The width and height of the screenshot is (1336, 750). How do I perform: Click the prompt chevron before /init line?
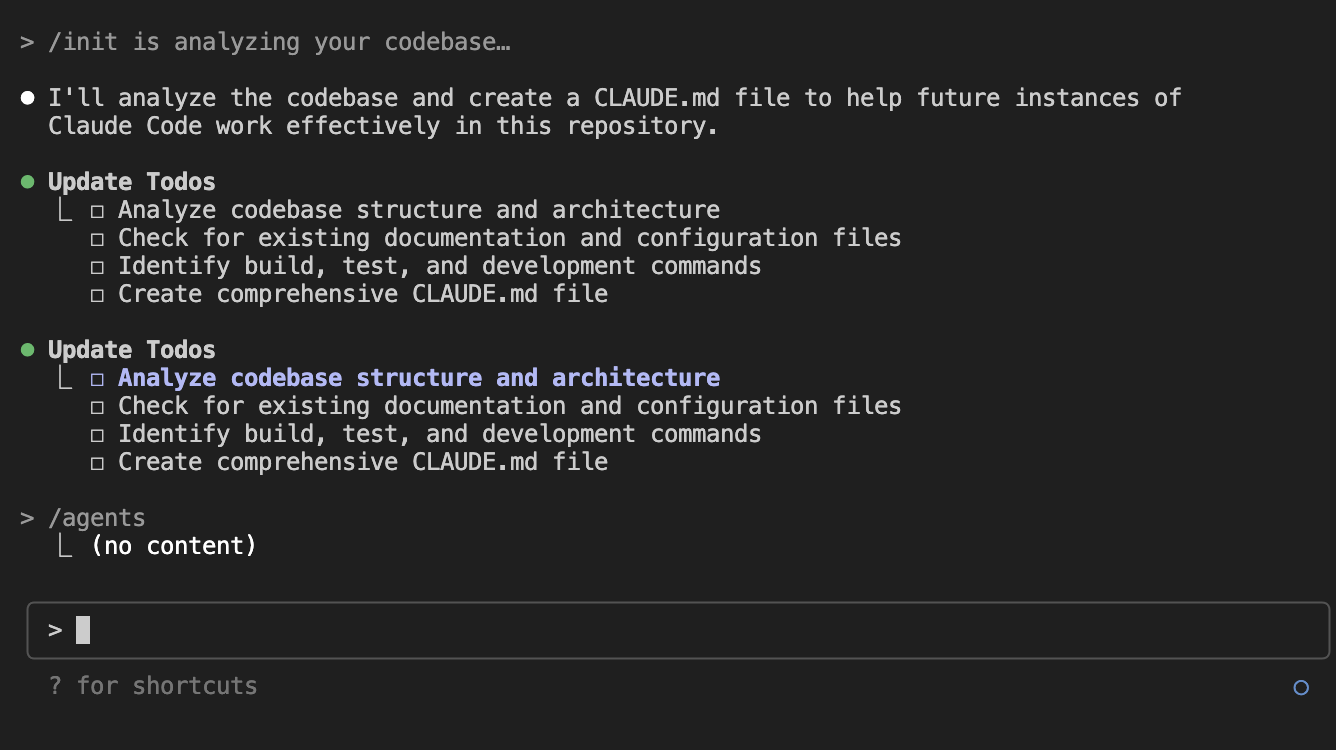pyautogui.click(x=27, y=42)
